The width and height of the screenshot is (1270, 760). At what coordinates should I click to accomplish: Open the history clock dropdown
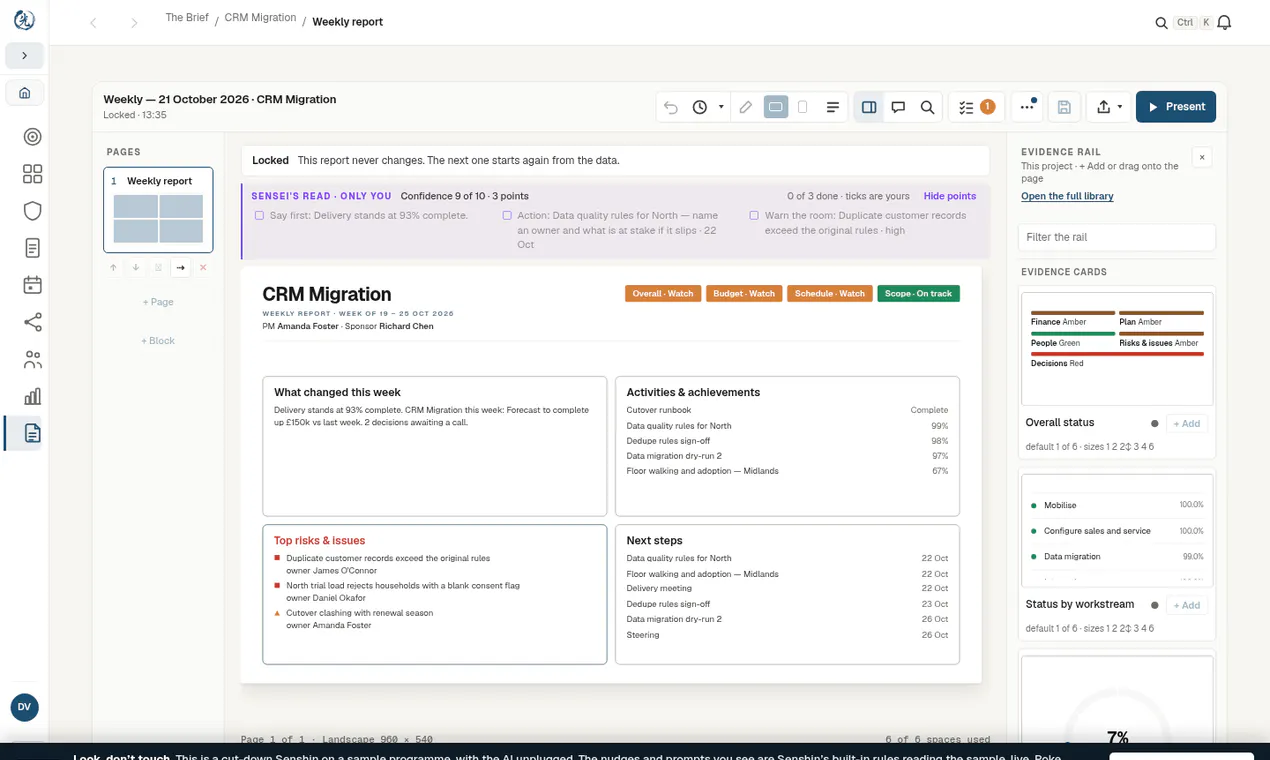pyautogui.click(x=707, y=107)
